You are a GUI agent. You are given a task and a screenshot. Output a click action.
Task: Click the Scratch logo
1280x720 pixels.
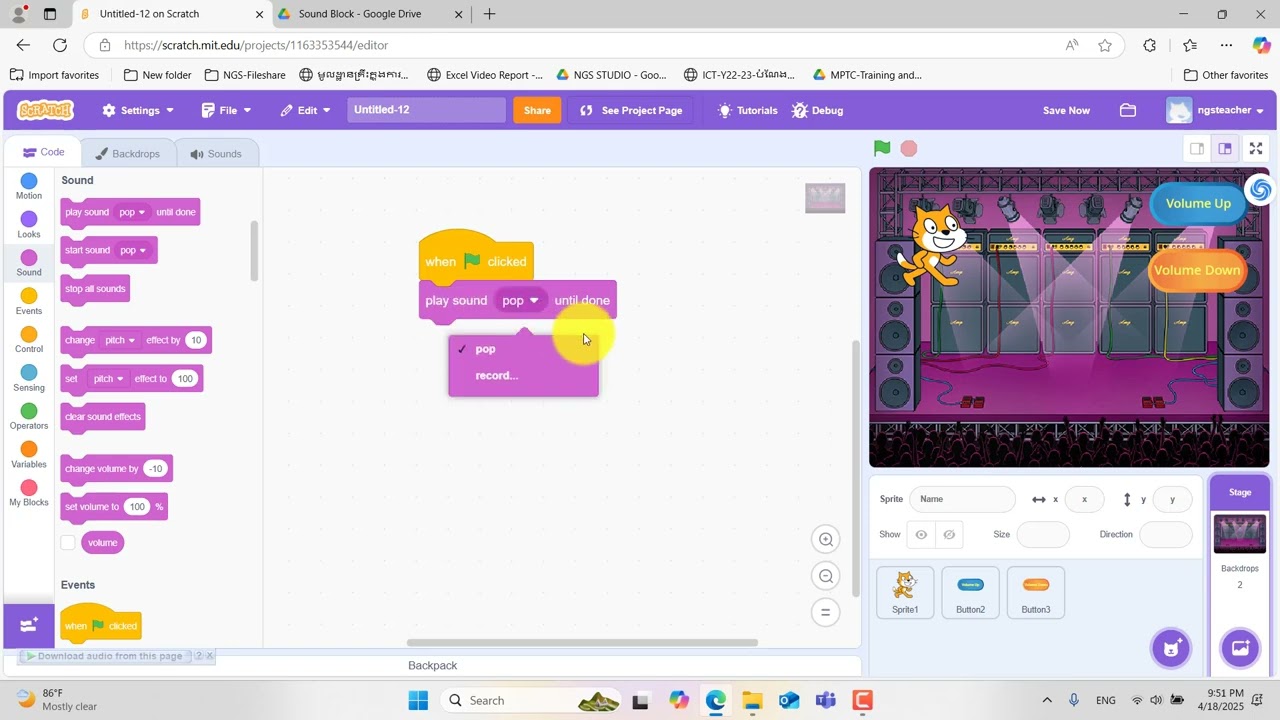pyautogui.click(x=45, y=110)
